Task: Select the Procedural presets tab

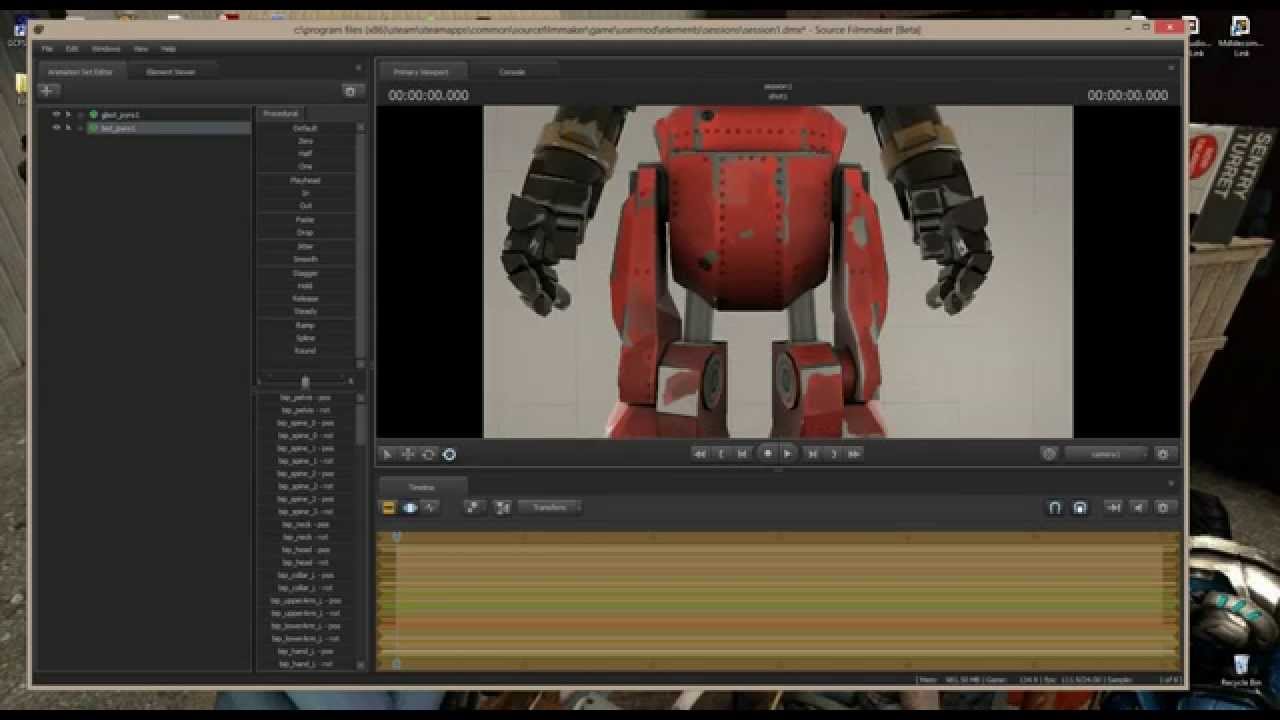Action: 280,114
